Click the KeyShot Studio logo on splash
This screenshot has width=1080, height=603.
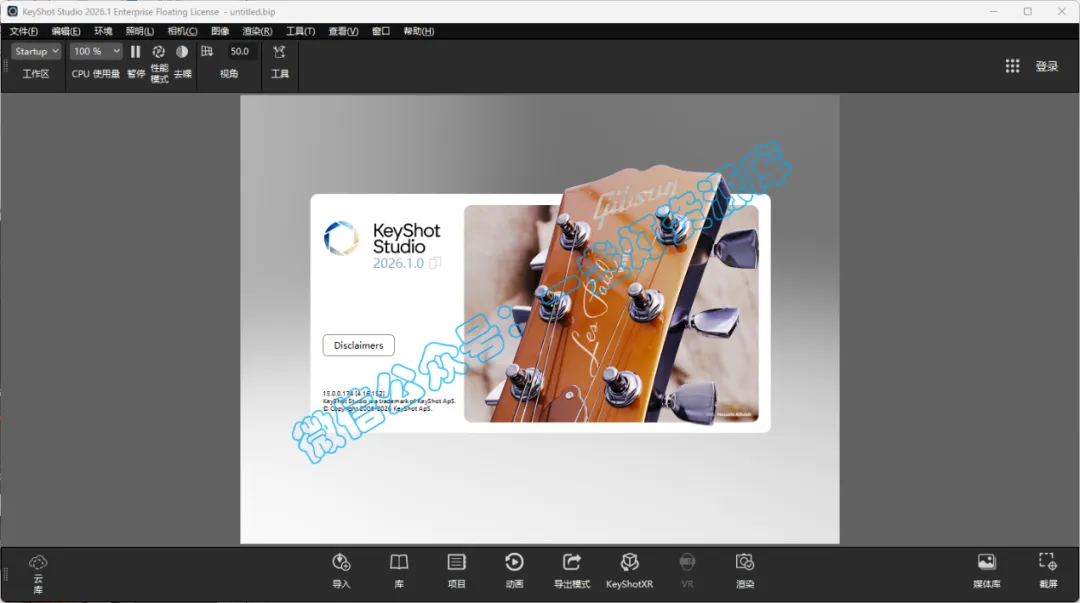(x=342, y=238)
